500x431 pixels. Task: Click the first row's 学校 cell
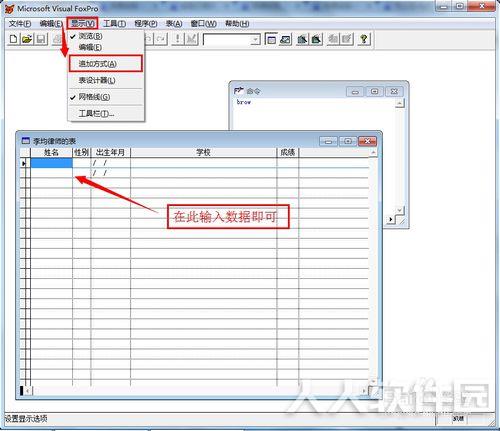coord(203,163)
